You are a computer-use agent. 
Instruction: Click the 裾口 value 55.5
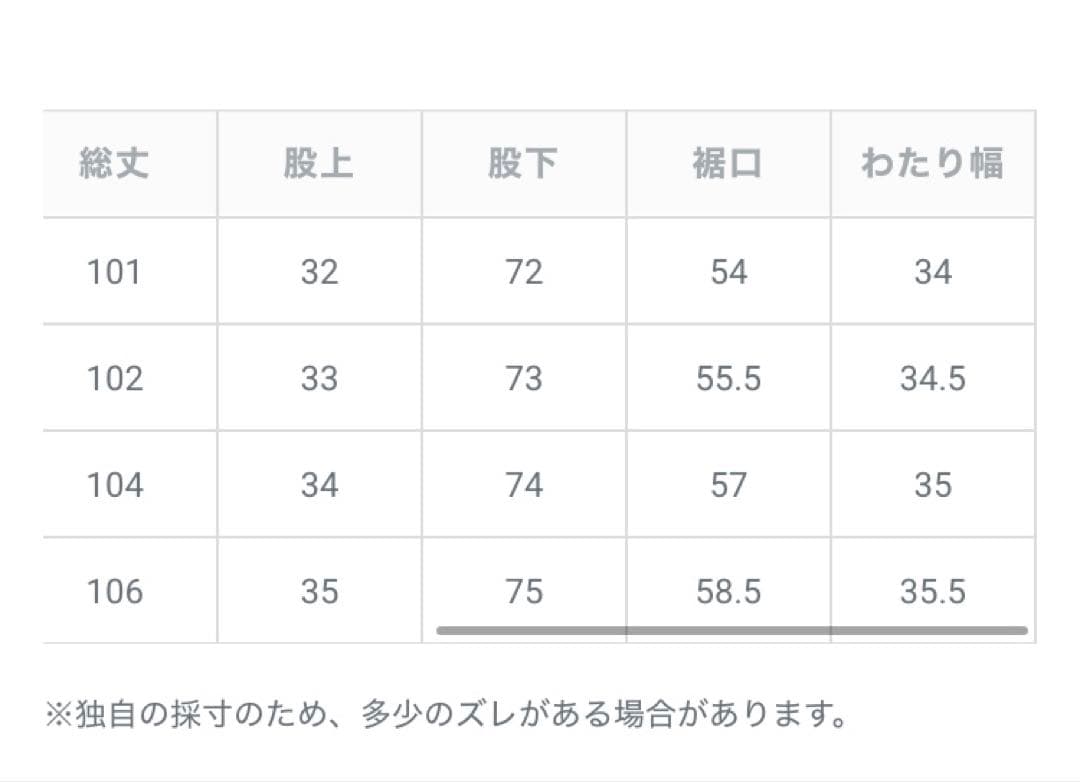coord(728,378)
